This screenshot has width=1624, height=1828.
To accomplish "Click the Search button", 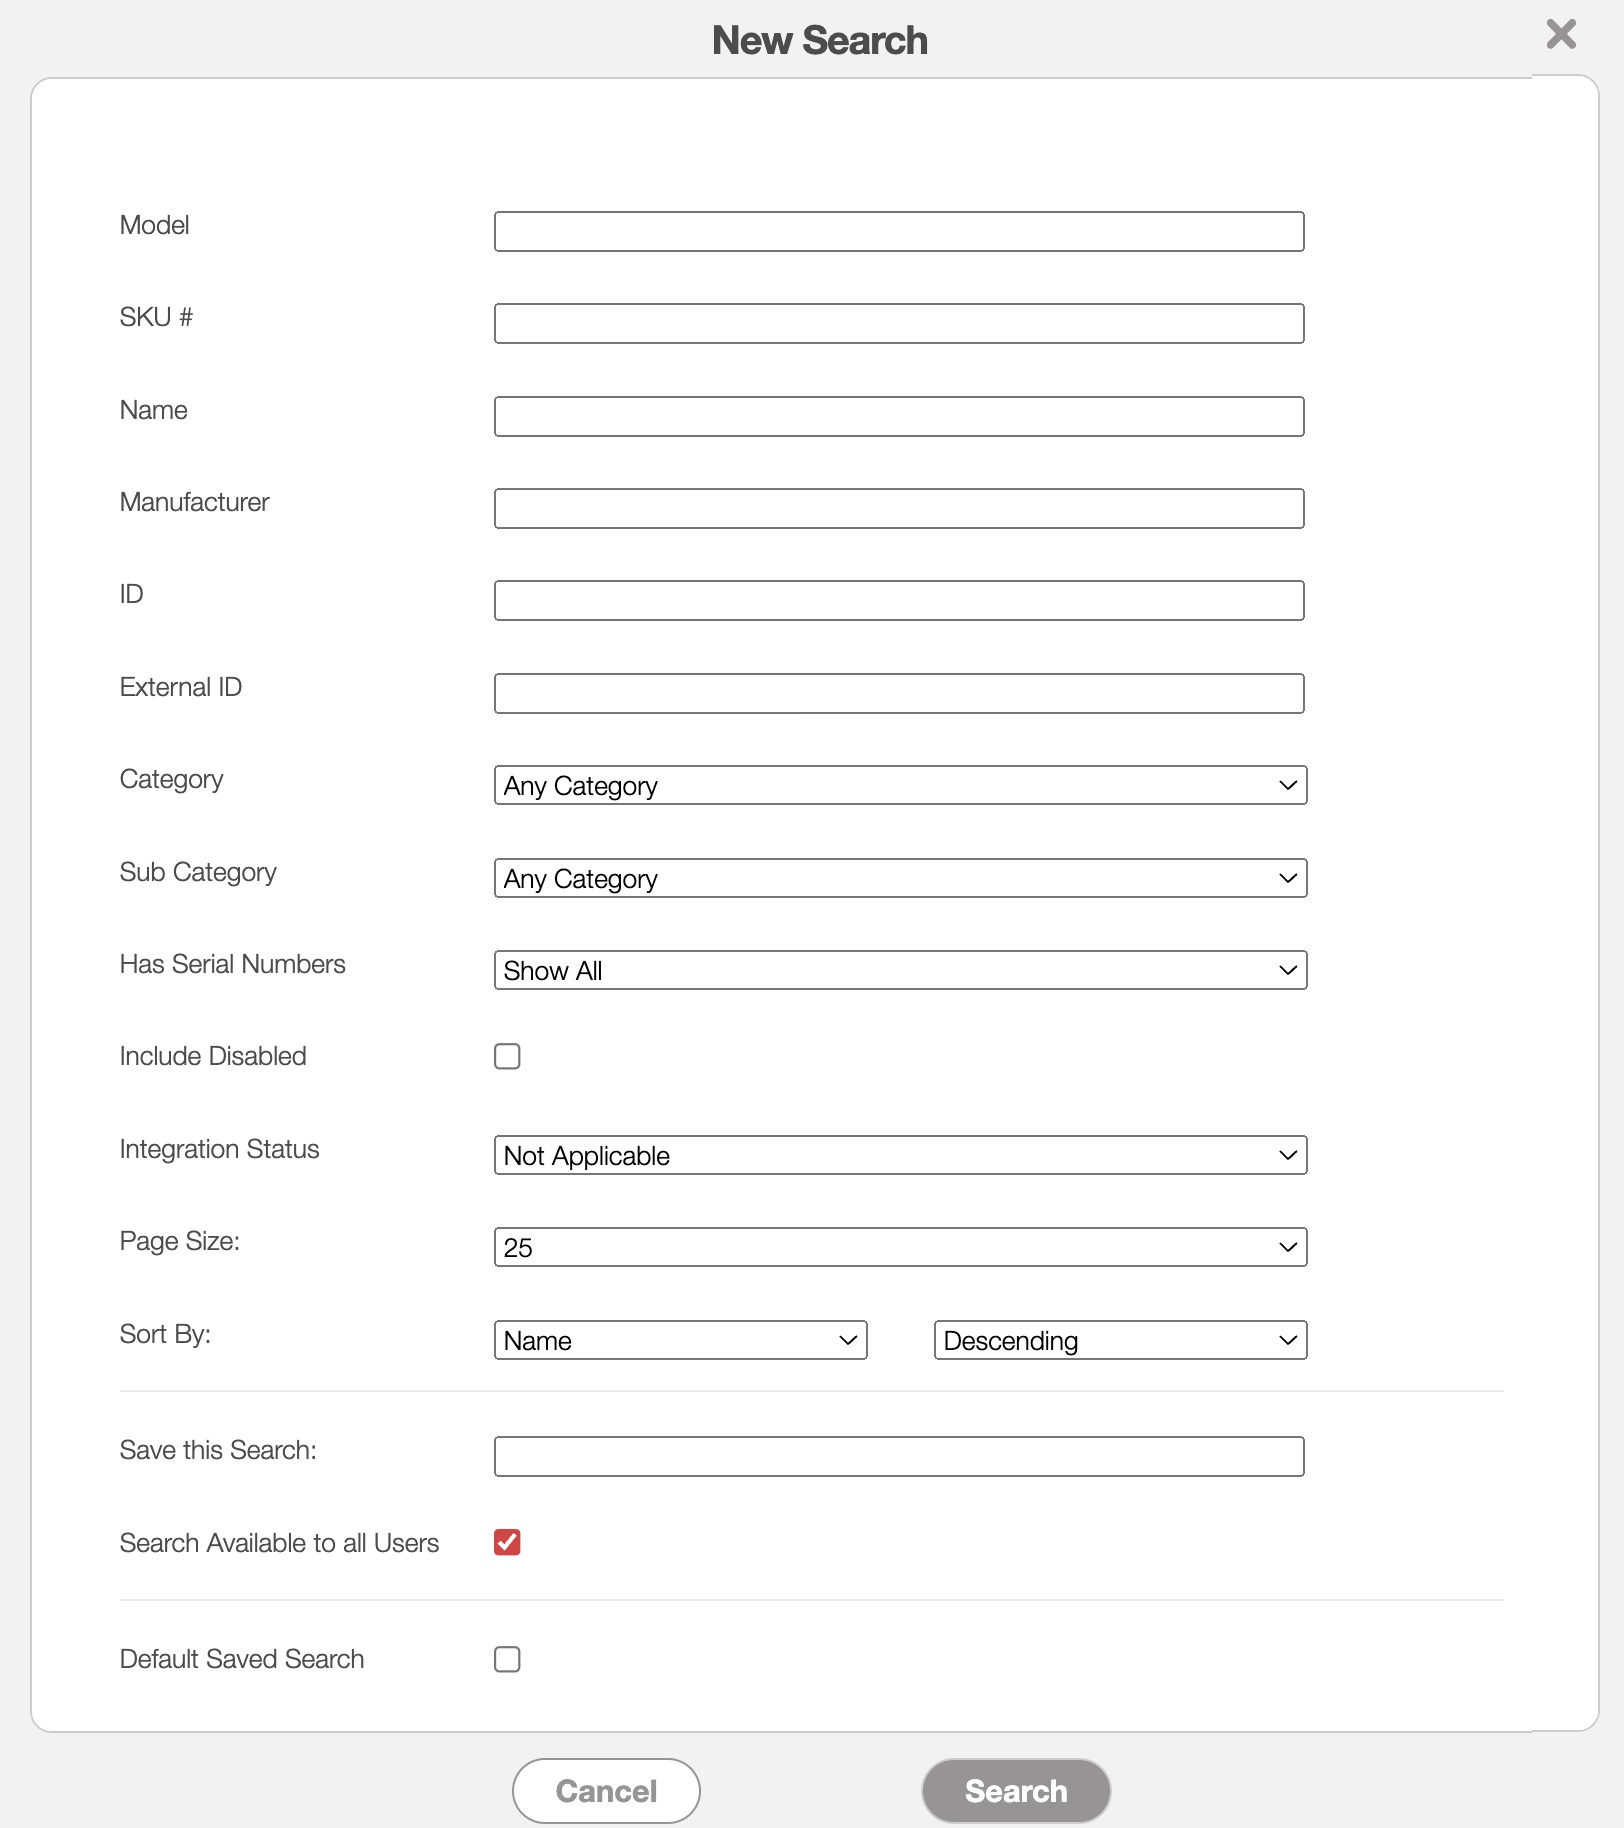I will [x=1015, y=1791].
